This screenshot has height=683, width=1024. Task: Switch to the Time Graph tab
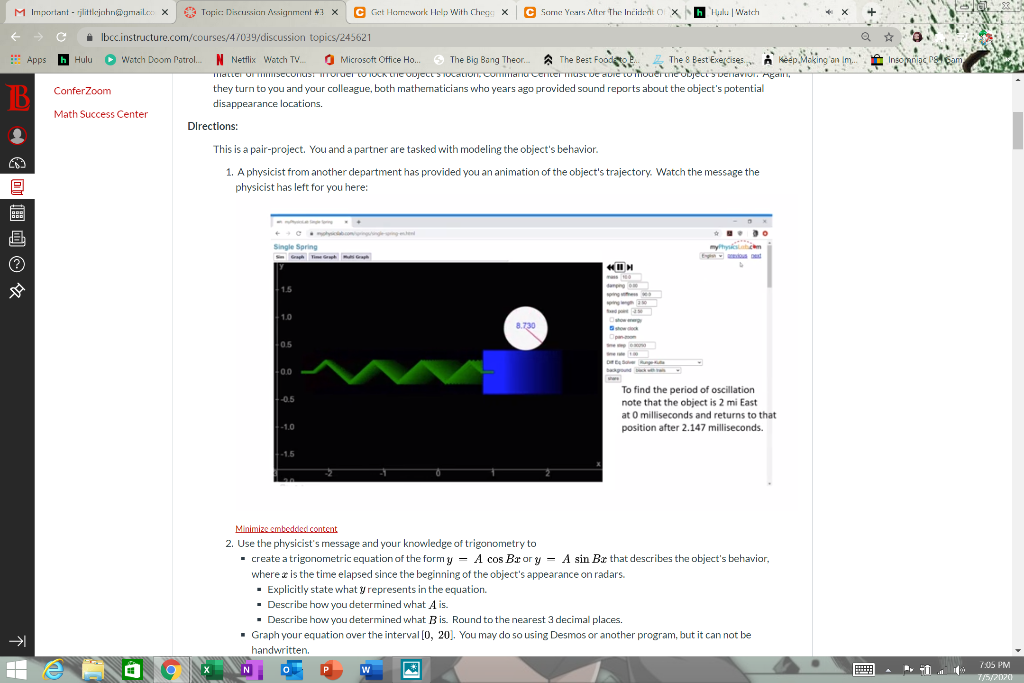pos(324,256)
